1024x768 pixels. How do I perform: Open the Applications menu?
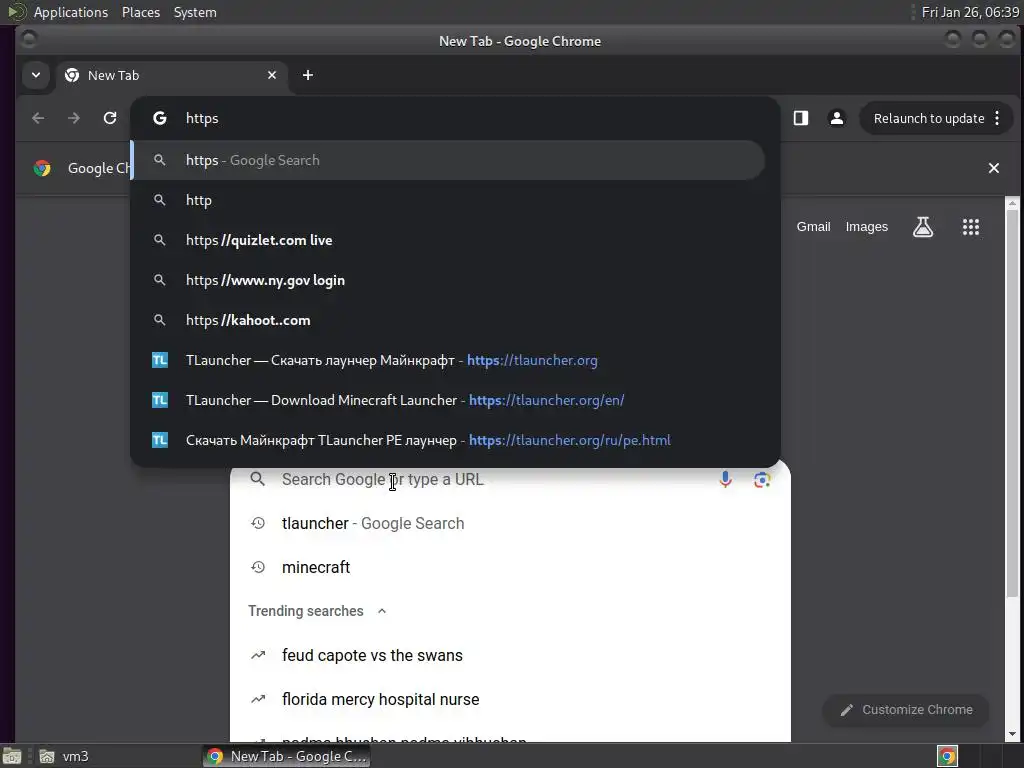pyautogui.click(x=71, y=12)
